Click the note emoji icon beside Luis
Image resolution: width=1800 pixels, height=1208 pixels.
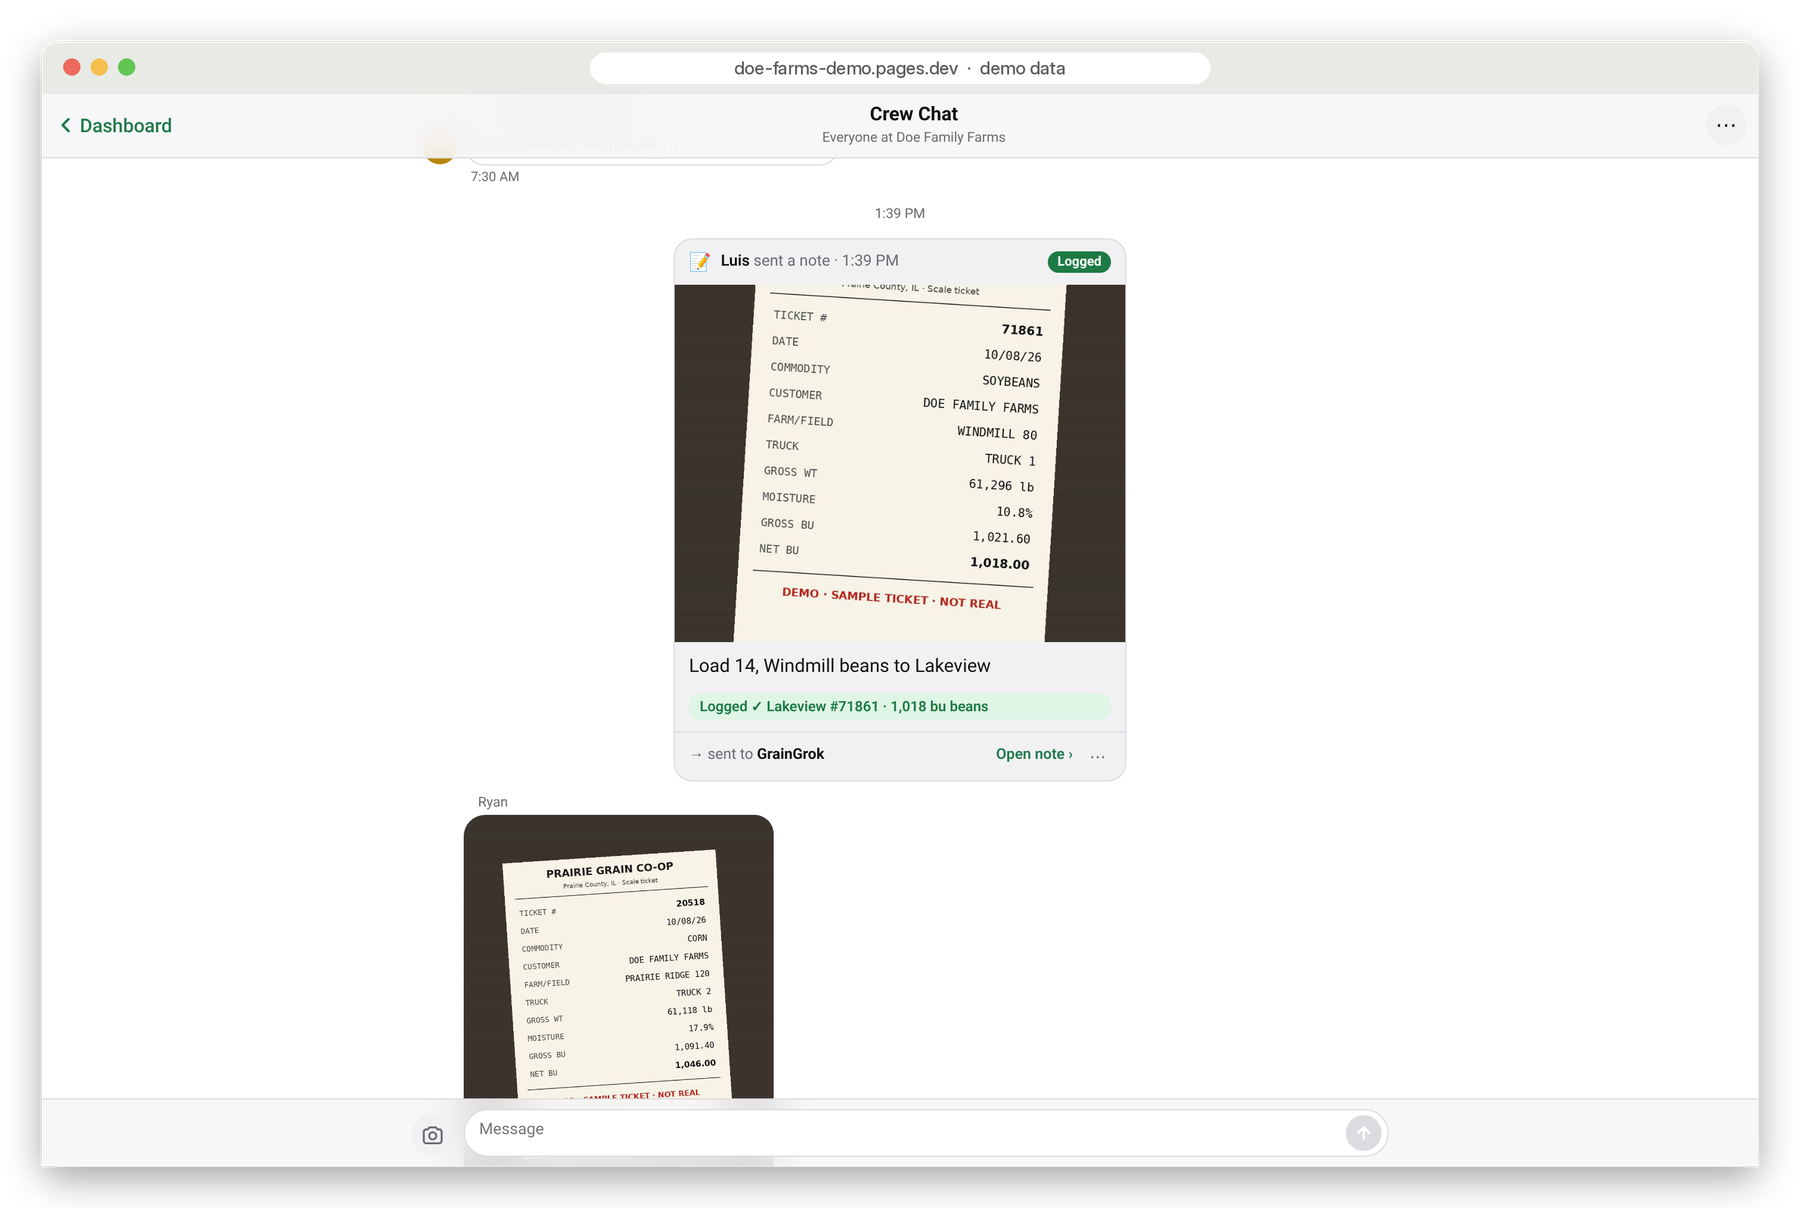coord(700,261)
